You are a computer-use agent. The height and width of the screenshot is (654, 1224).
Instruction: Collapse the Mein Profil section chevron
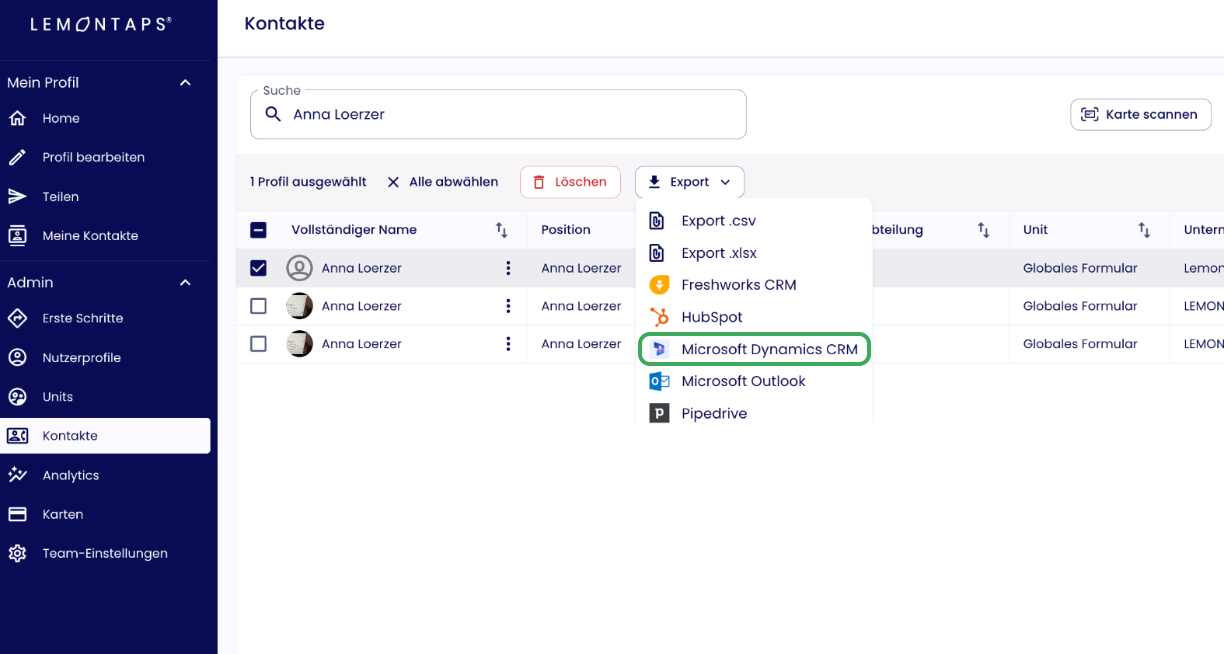click(x=185, y=83)
